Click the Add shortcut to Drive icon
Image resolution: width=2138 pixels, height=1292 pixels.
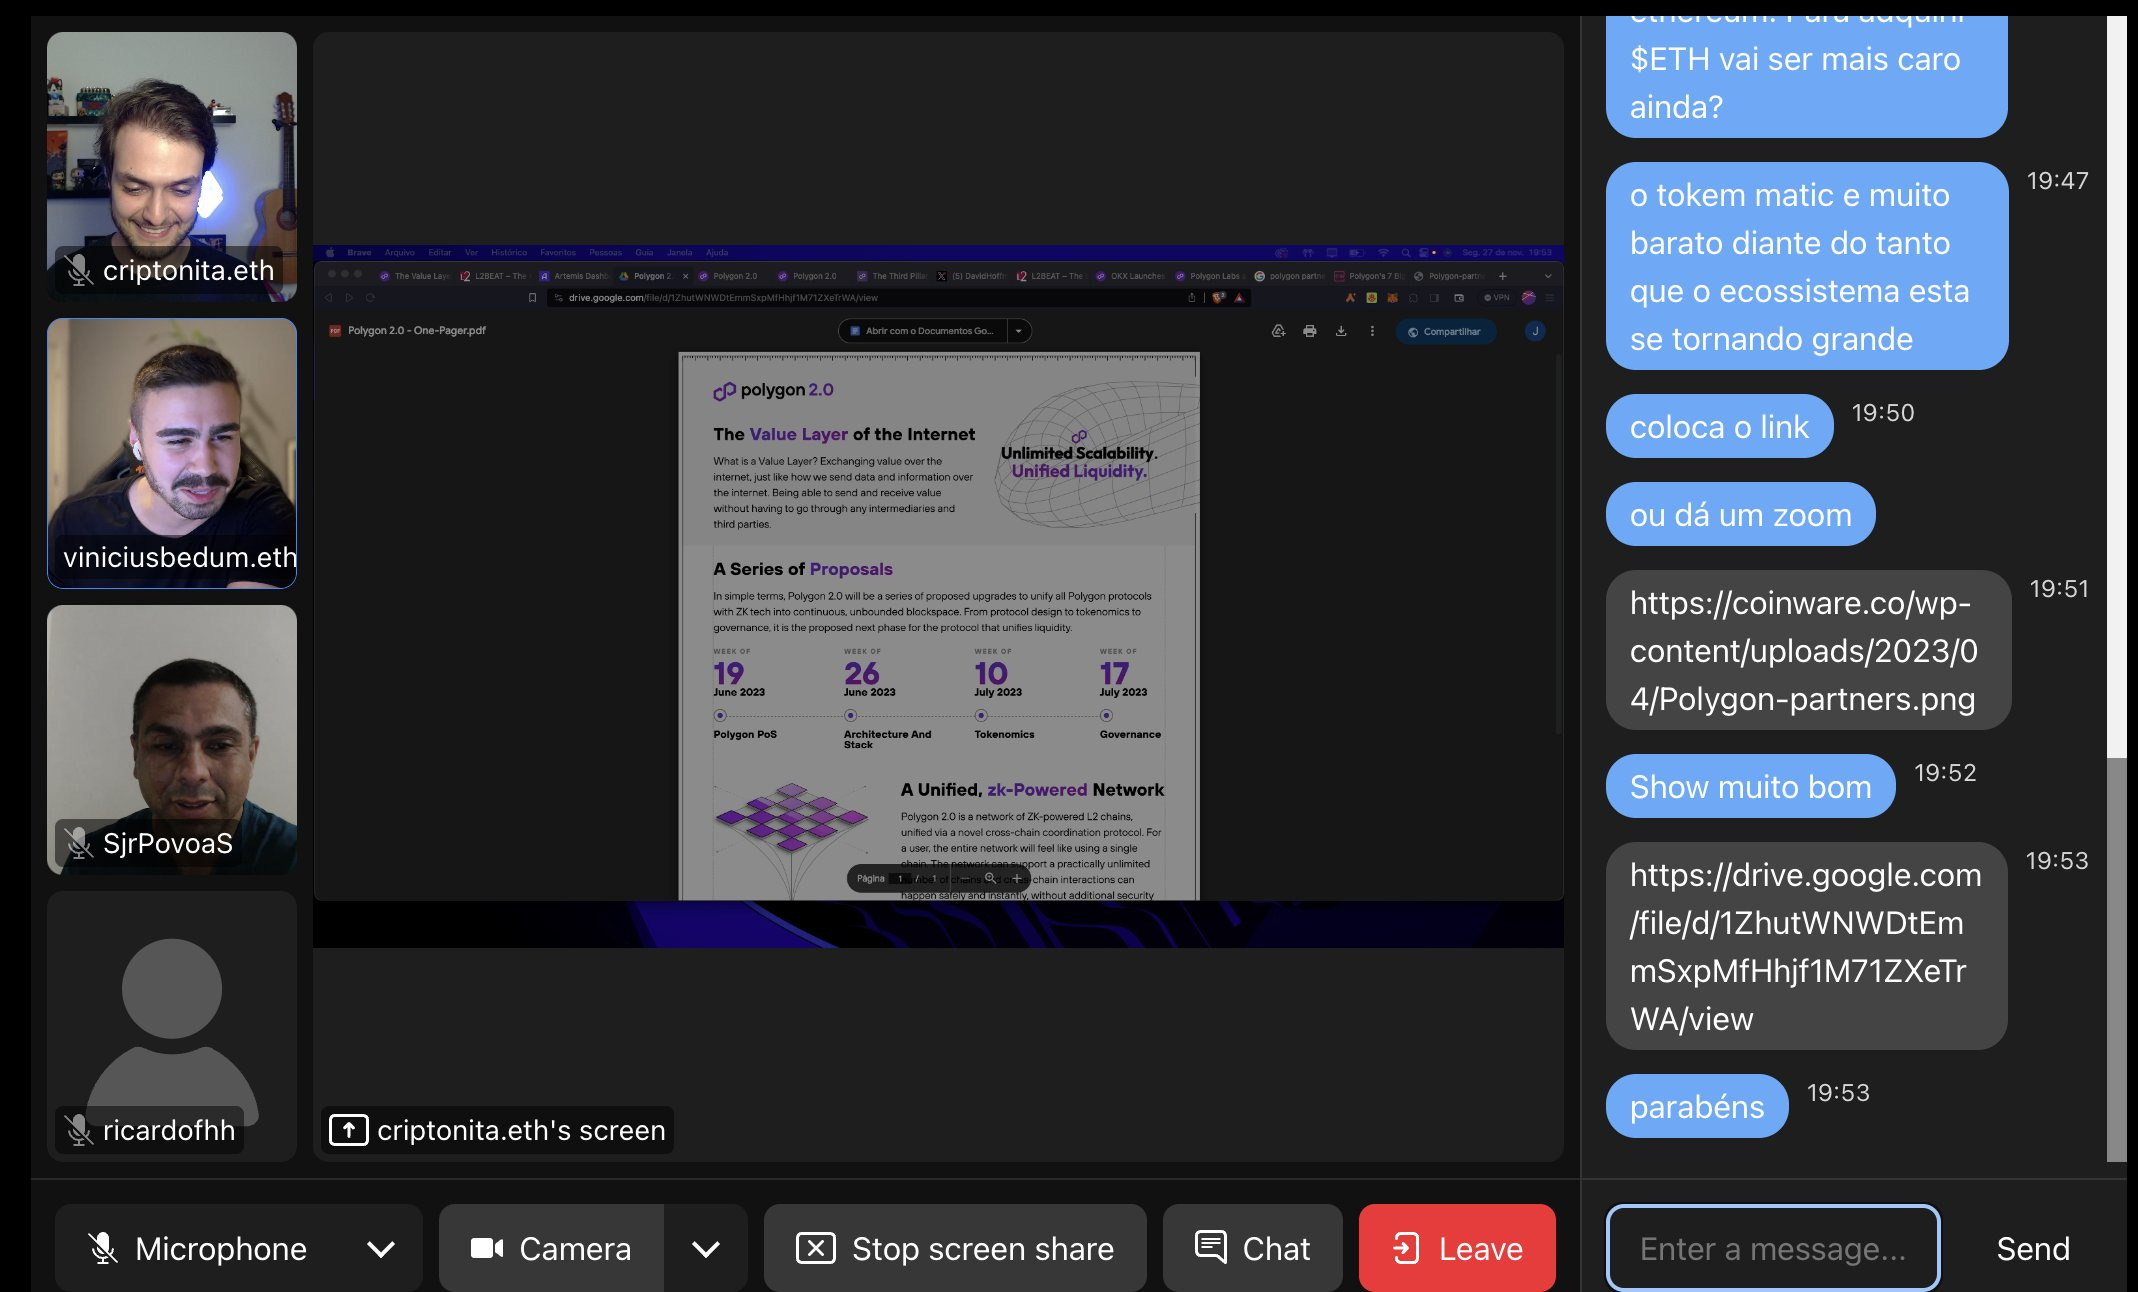(1278, 331)
